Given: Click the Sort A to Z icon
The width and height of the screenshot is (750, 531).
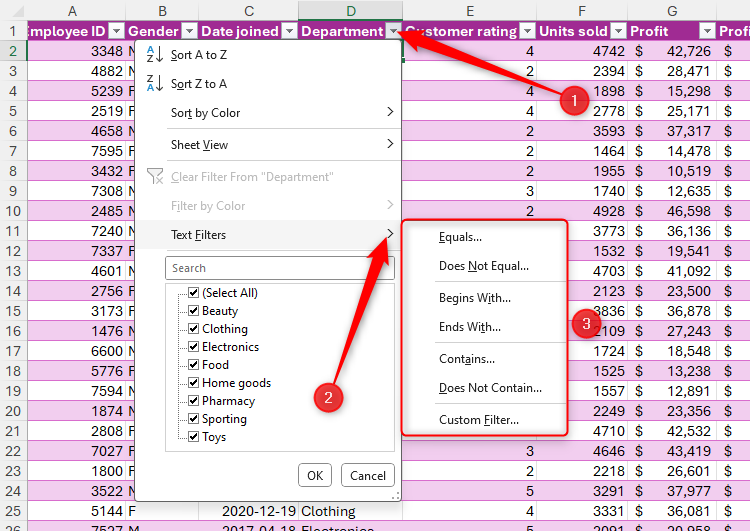Looking at the screenshot, I should [153, 55].
